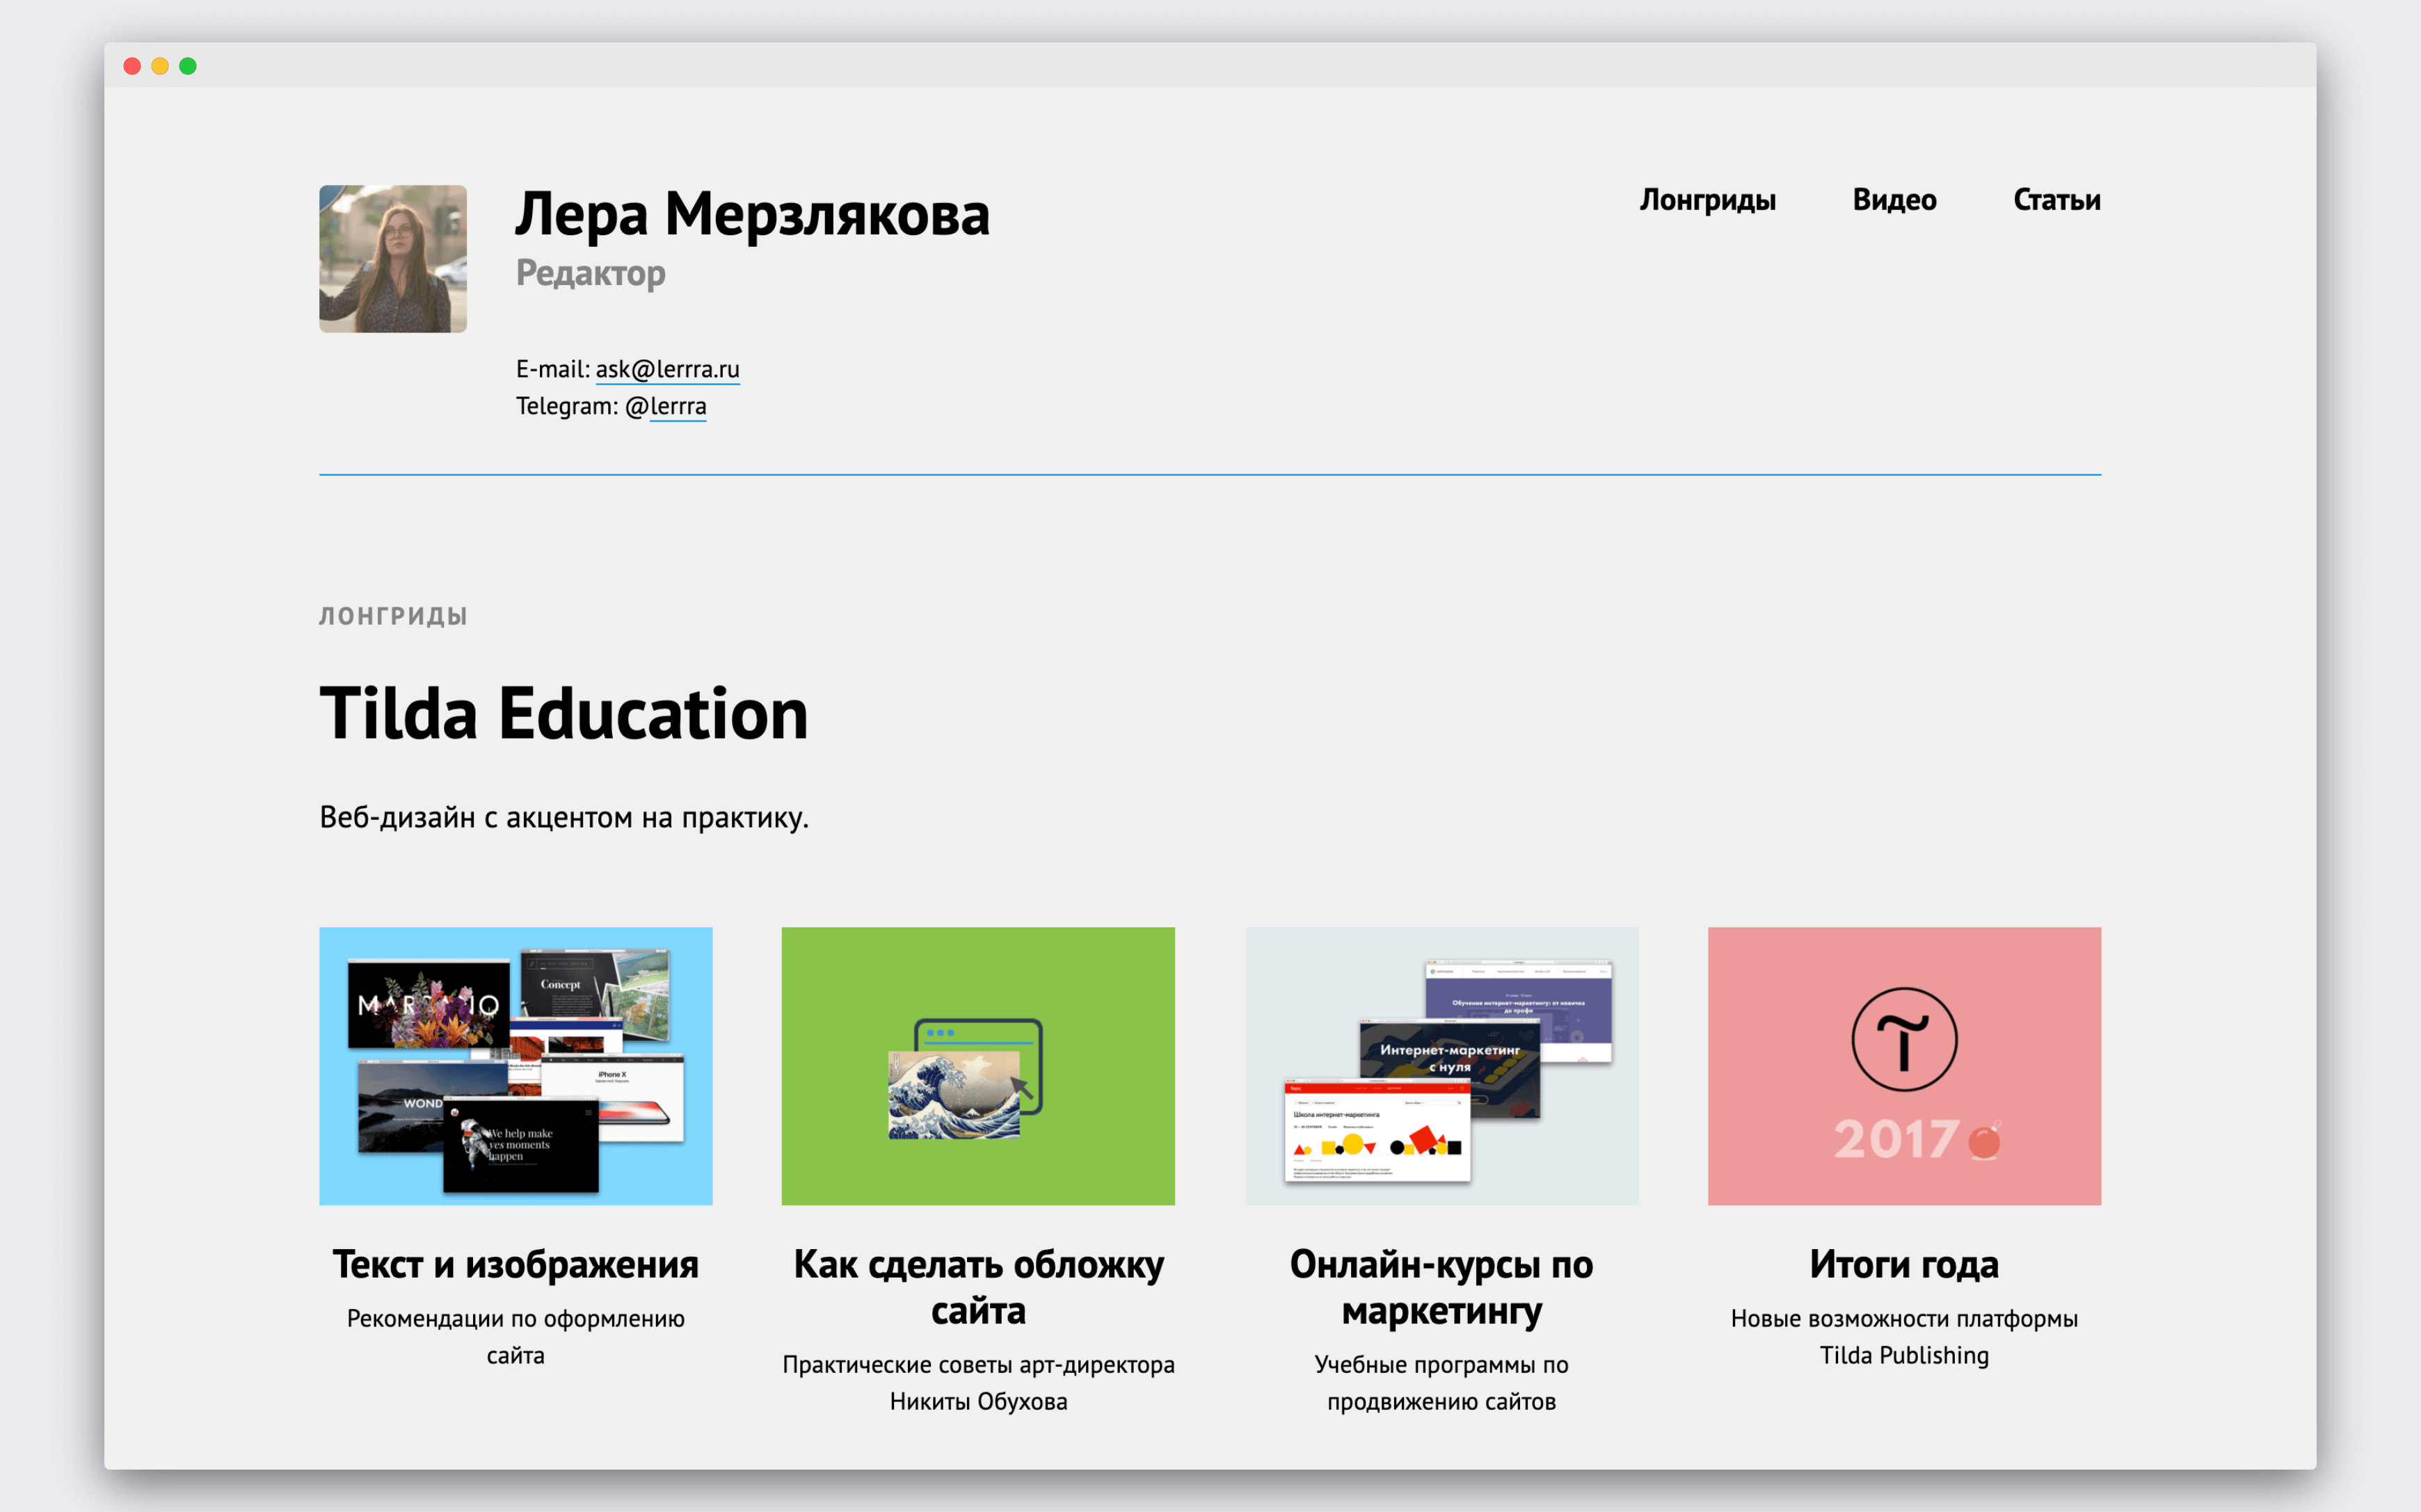Screen dimensions: 2421x1512
Task: Click description Учебные программы по продвижению сайтов
Action: [1442, 1383]
